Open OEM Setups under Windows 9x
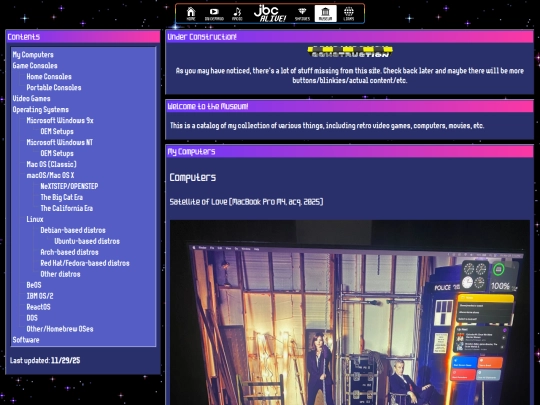The image size is (540, 405). click(x=57, y=132)
